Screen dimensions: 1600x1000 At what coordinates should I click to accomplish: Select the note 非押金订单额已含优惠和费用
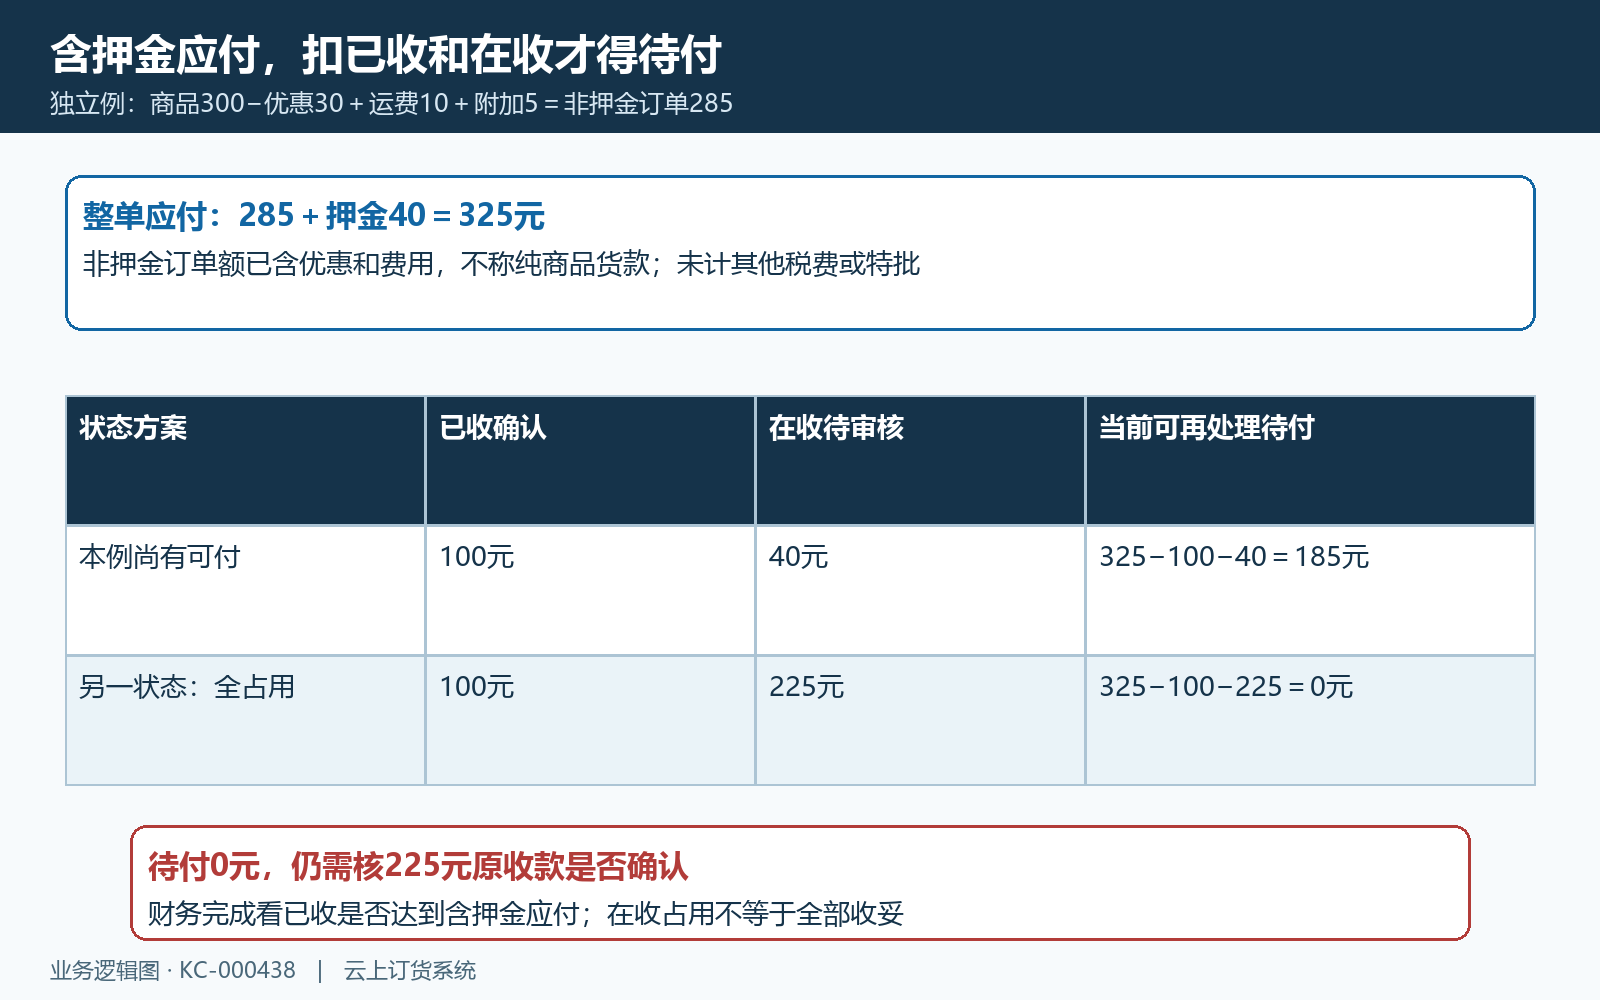point(501,264)
